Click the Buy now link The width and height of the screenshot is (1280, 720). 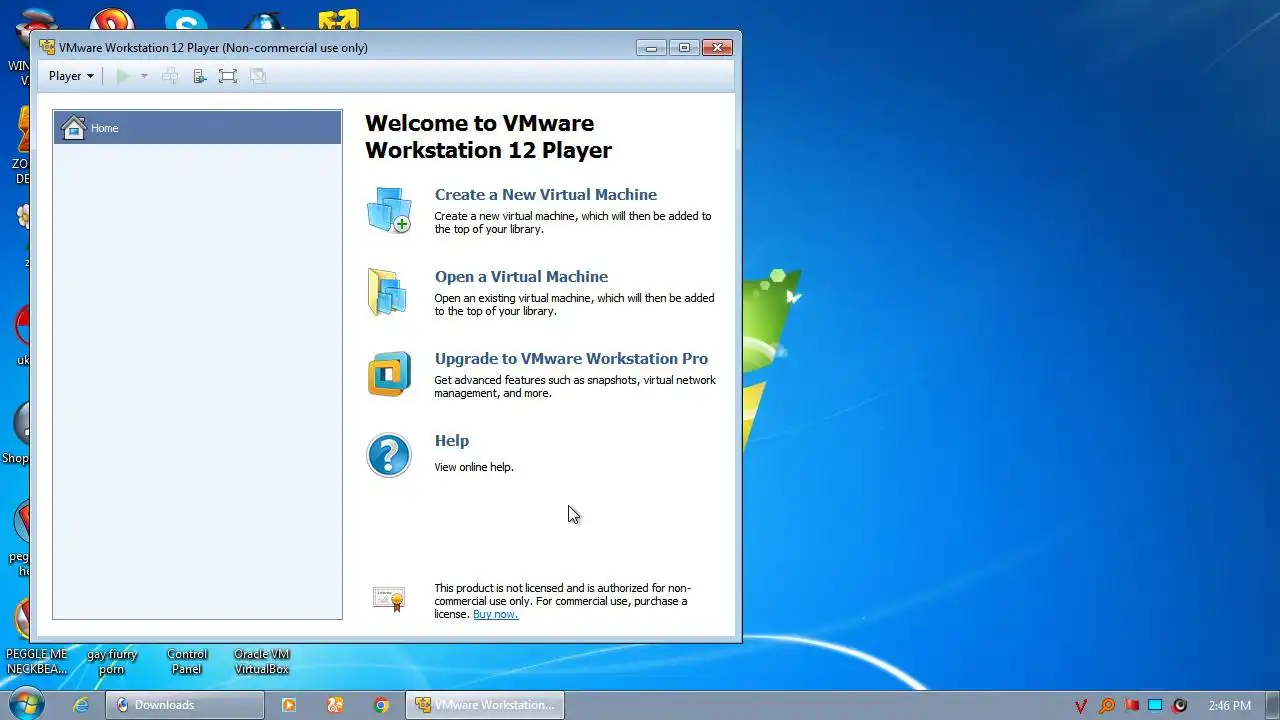[495, 614]
